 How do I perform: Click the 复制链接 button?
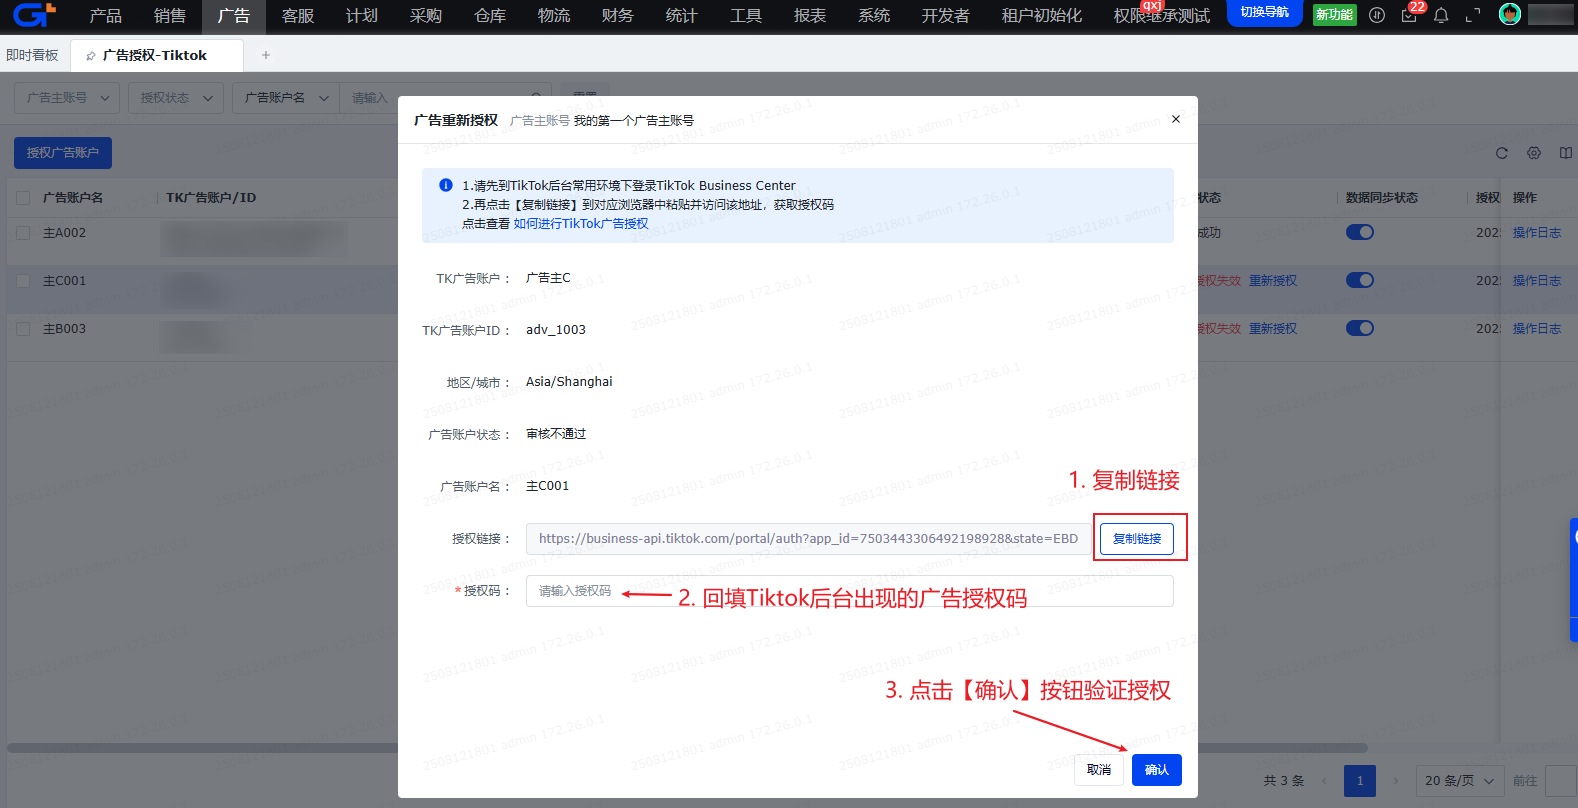pyautogui.click(x=1137, y=539)
